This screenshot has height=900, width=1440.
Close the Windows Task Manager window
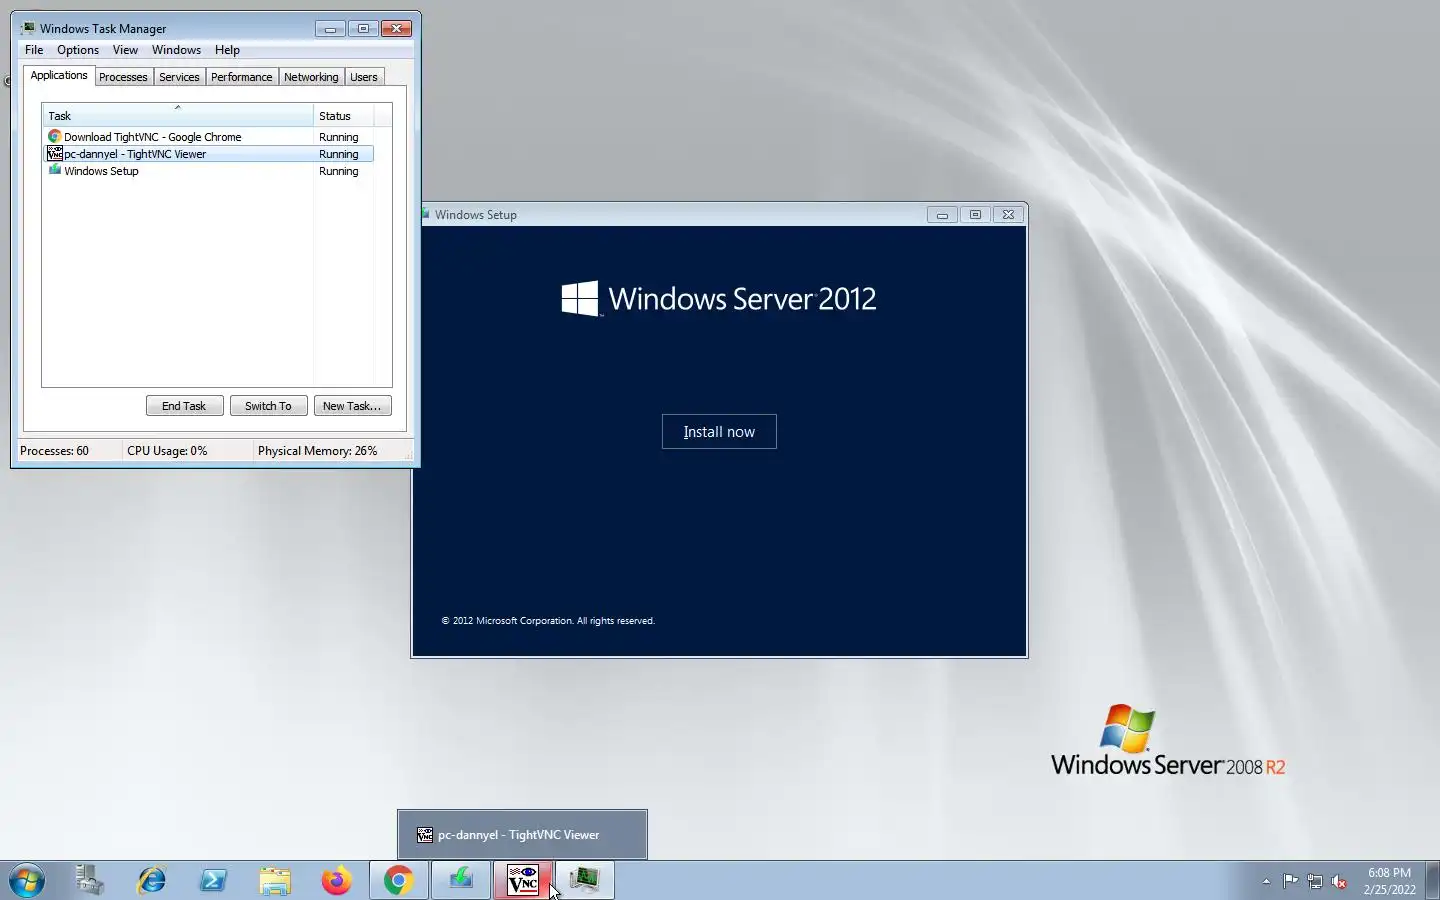tap(397, 29)
